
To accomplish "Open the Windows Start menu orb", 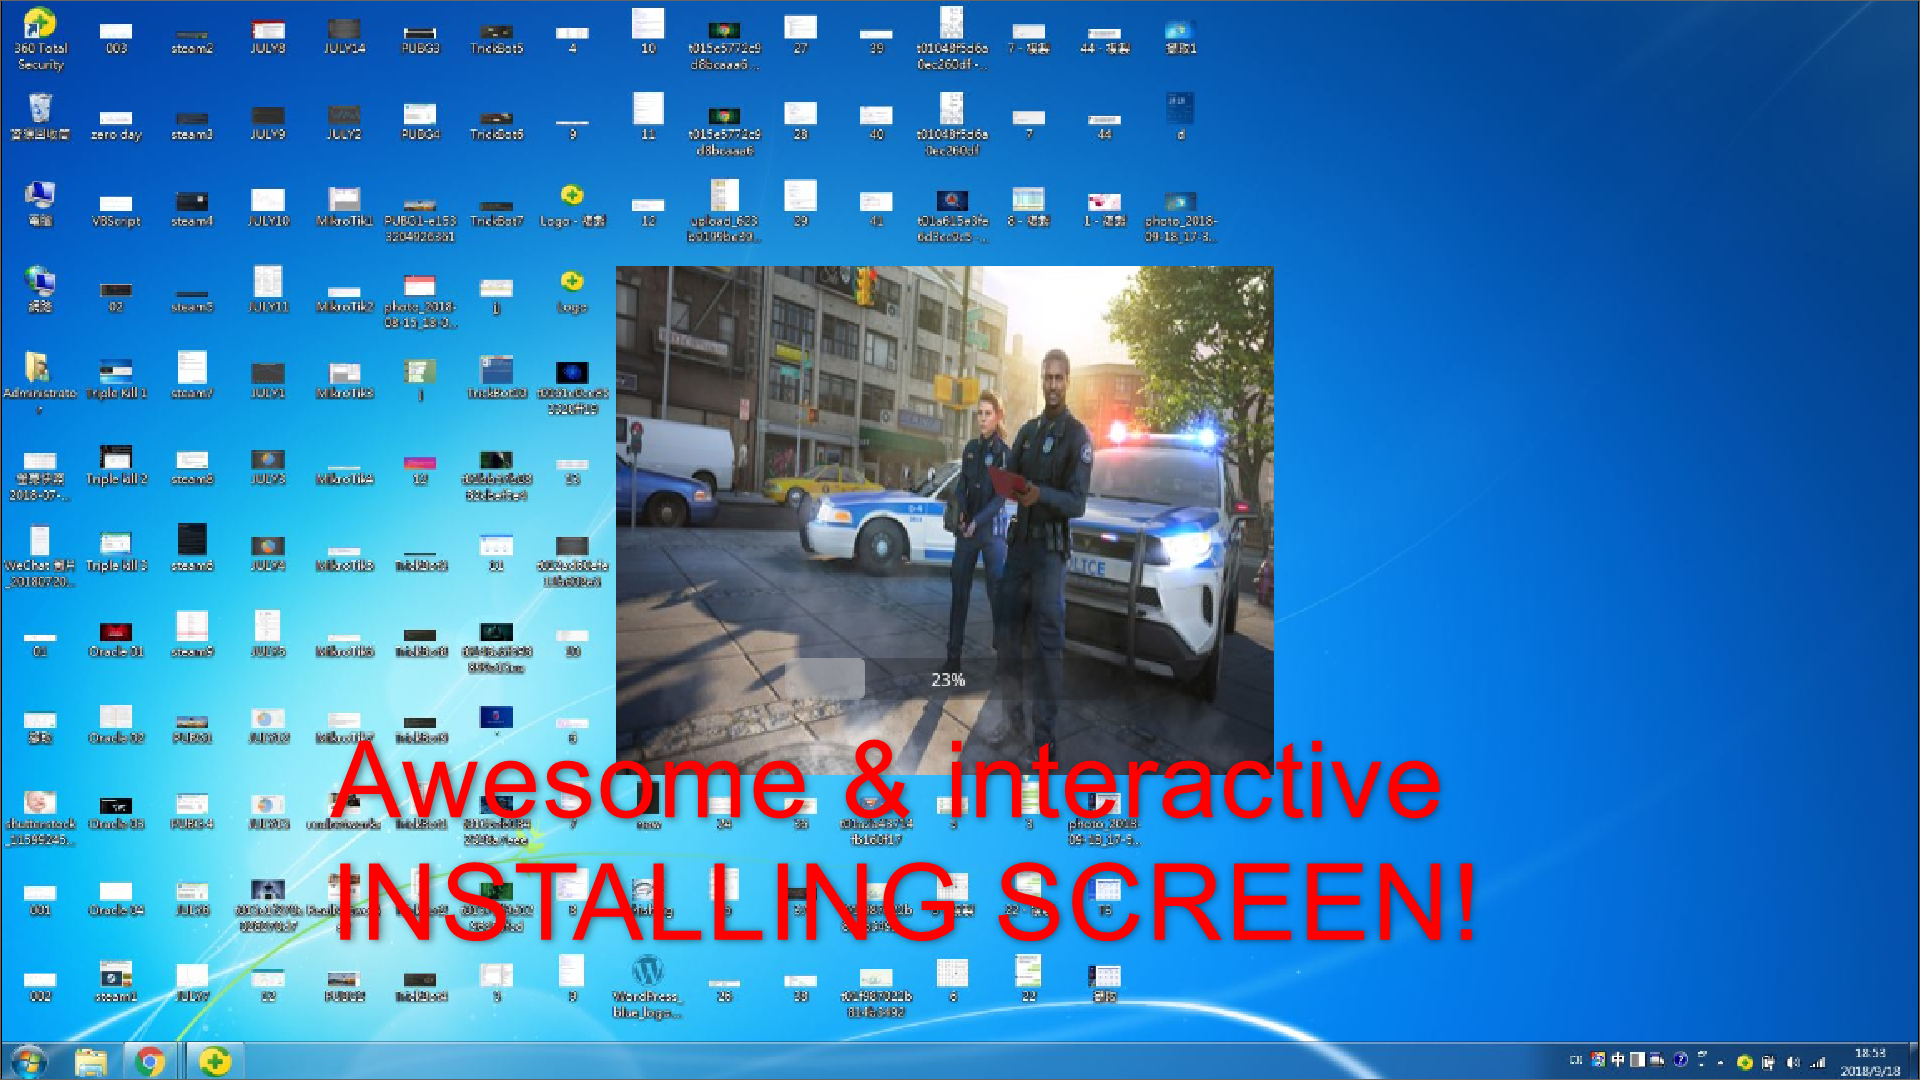I will click(x=28, y=1061).
